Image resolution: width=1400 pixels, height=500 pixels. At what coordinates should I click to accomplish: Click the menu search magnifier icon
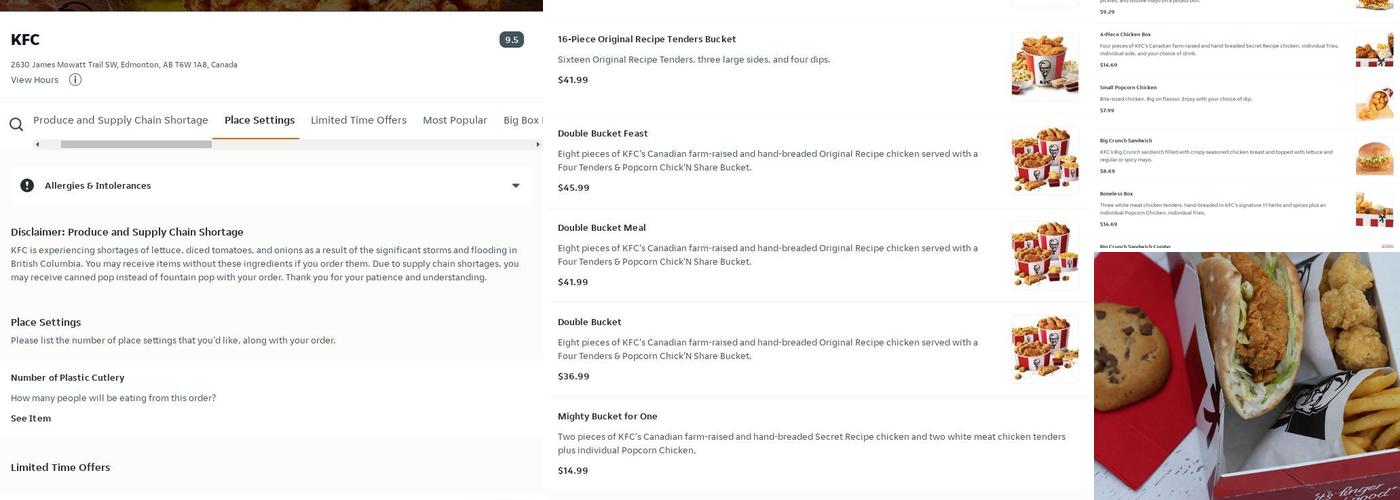pyautogui.click(x=16, y=124)
